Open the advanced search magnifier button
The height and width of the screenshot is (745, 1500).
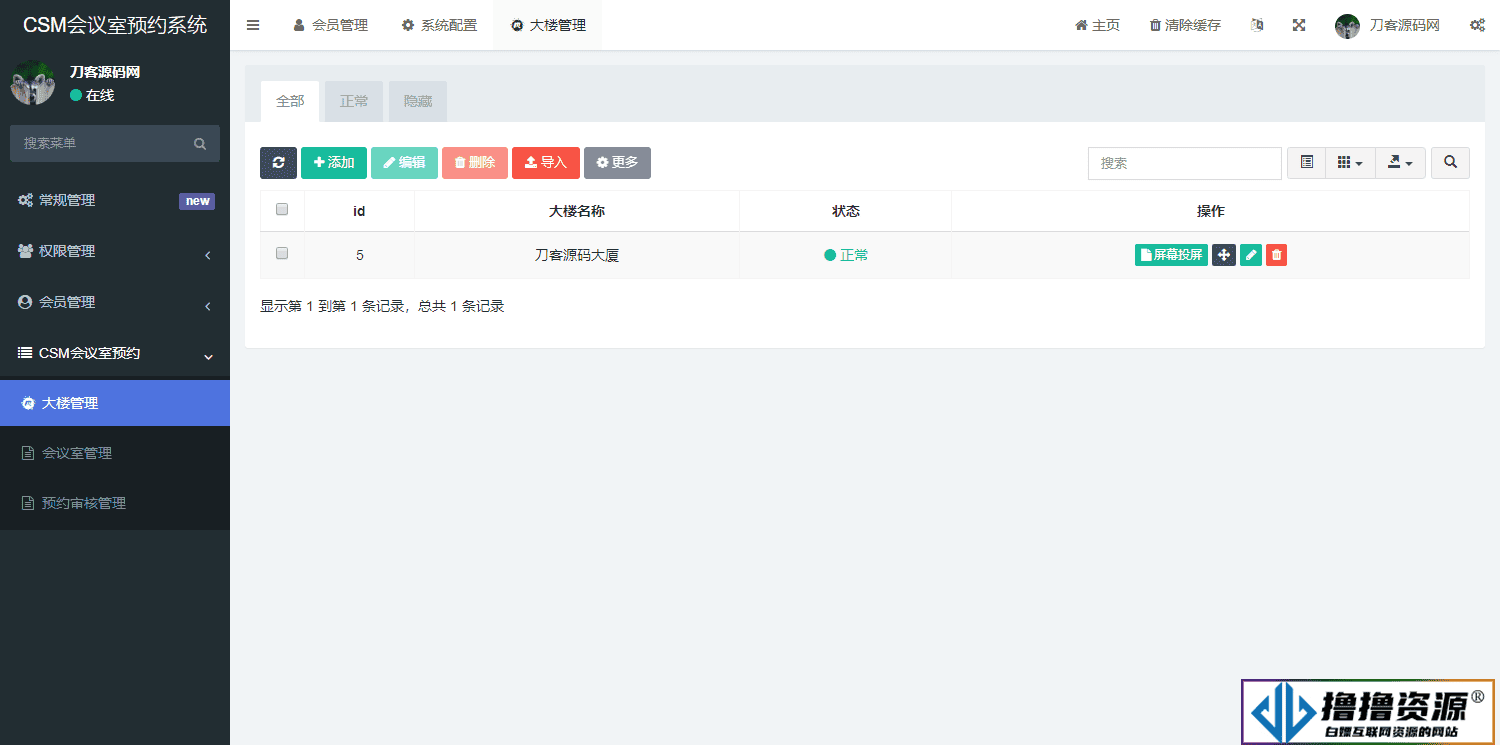pos(1450,163)
